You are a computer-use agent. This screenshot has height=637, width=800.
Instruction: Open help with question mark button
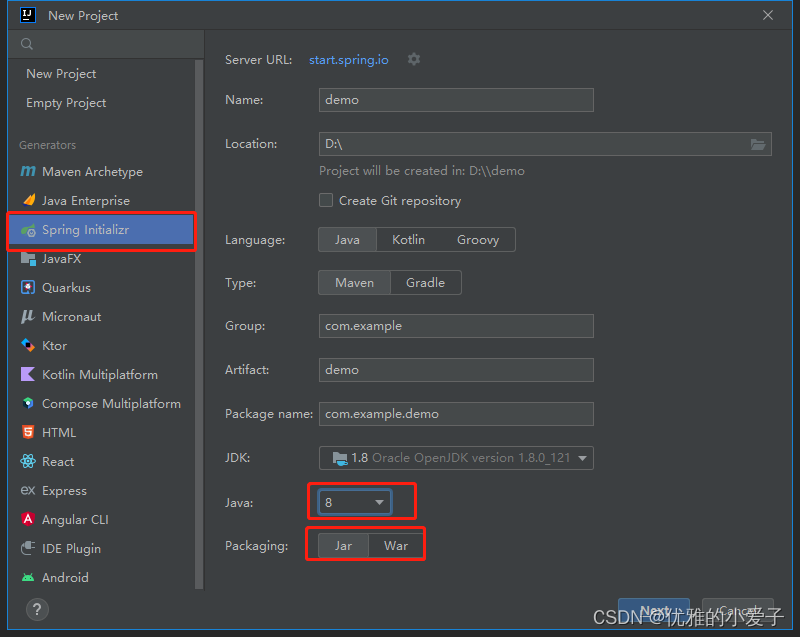(x=37, y=609)
